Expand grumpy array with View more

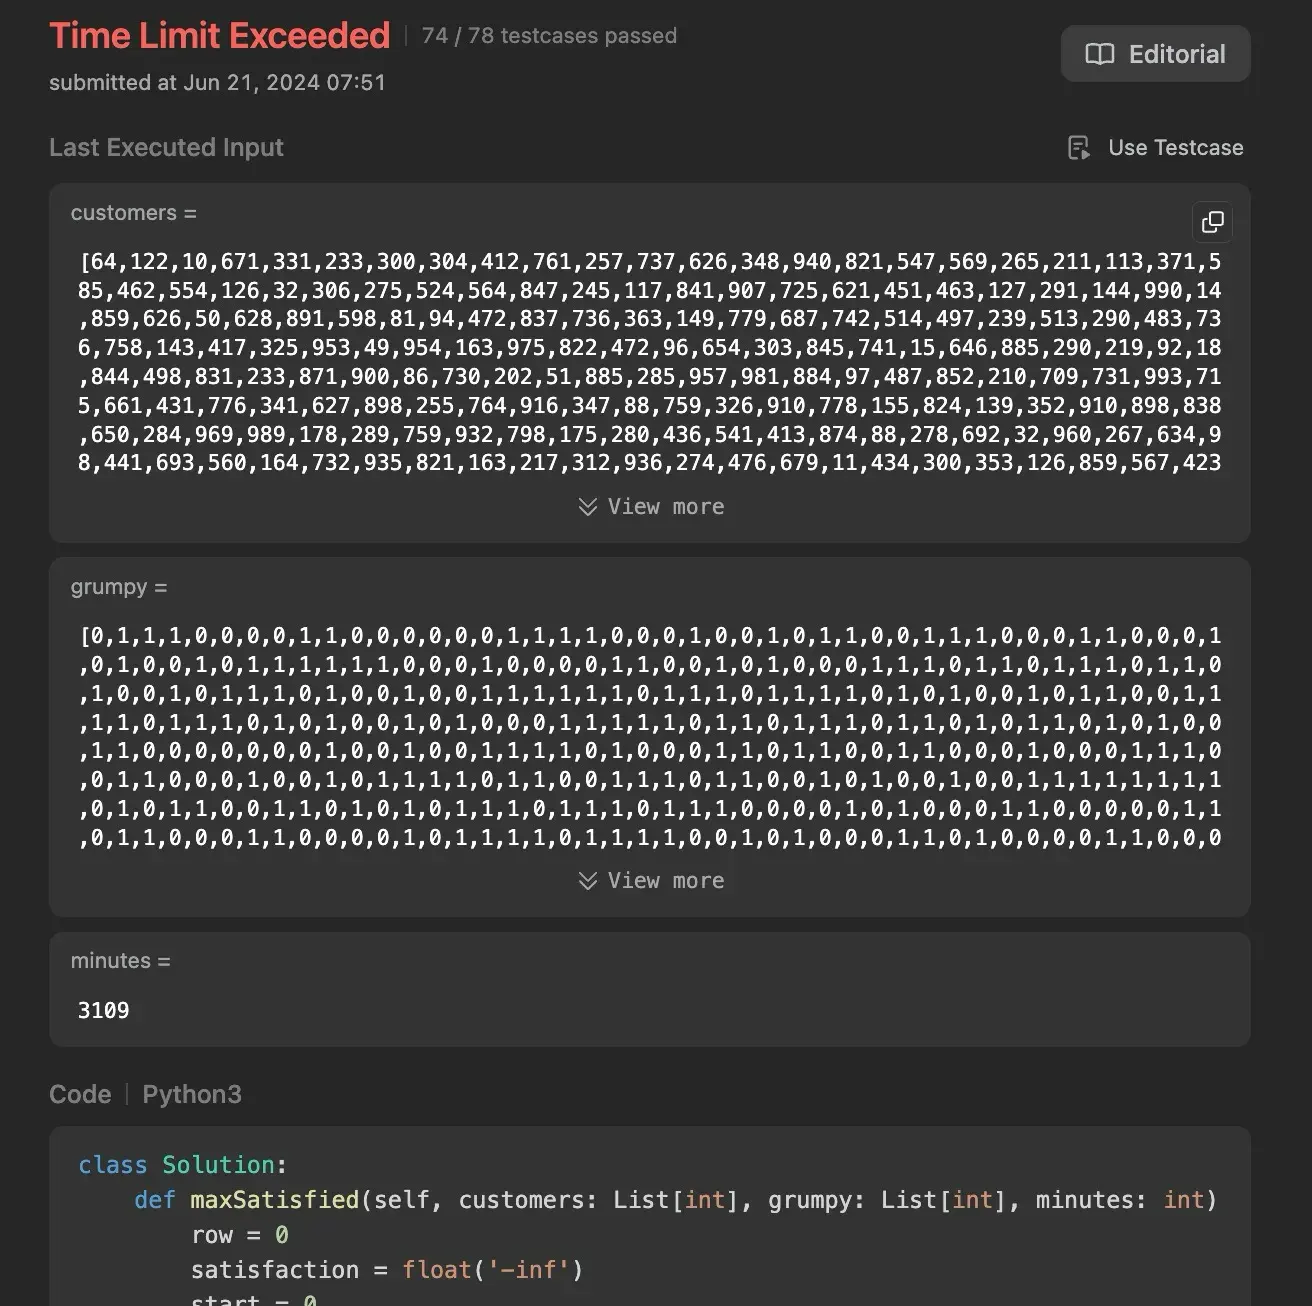click(x=651, y=881)
